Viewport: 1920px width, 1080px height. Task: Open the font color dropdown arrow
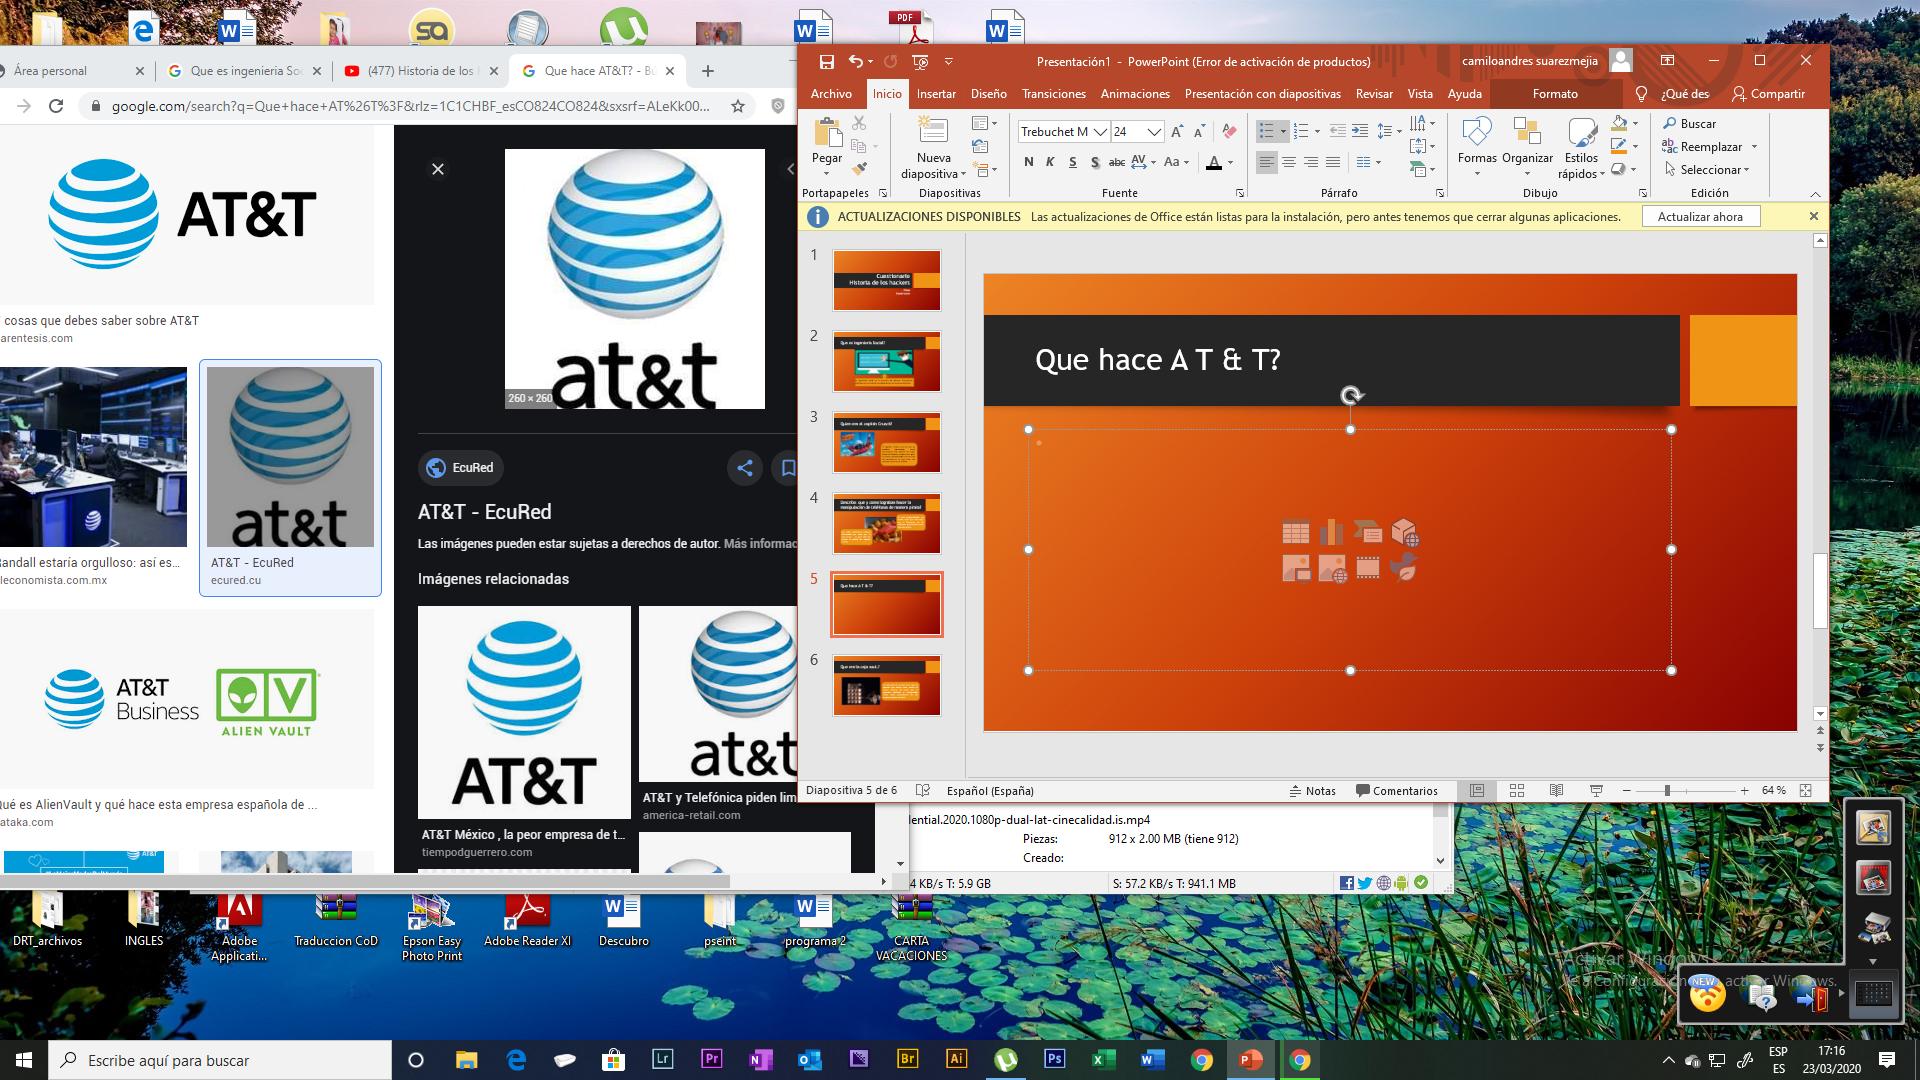tap(1231, 162)
